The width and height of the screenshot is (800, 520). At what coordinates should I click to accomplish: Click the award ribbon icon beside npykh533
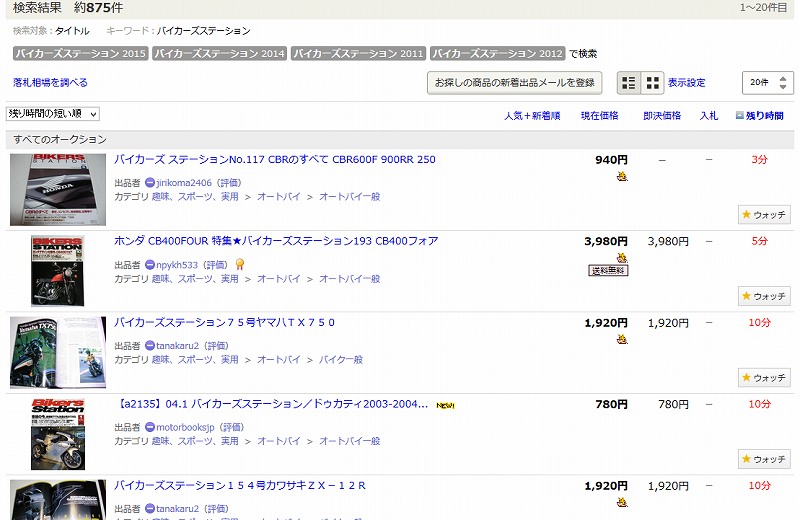[240, 264]
